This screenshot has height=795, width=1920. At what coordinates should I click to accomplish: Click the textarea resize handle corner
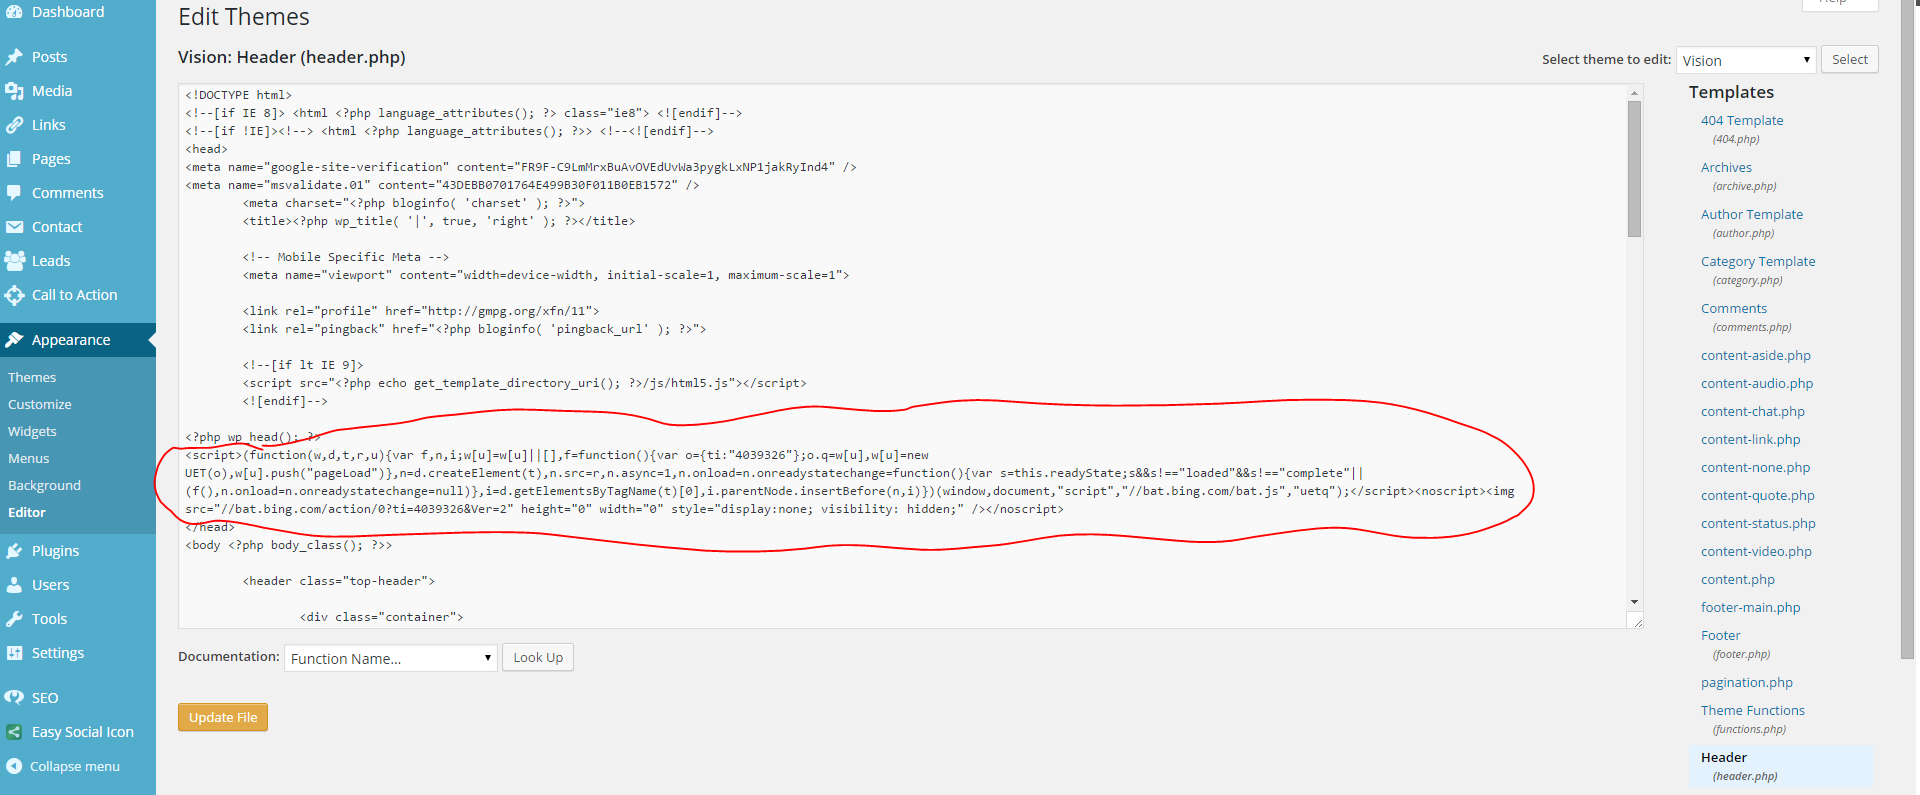pos(1636,621)
